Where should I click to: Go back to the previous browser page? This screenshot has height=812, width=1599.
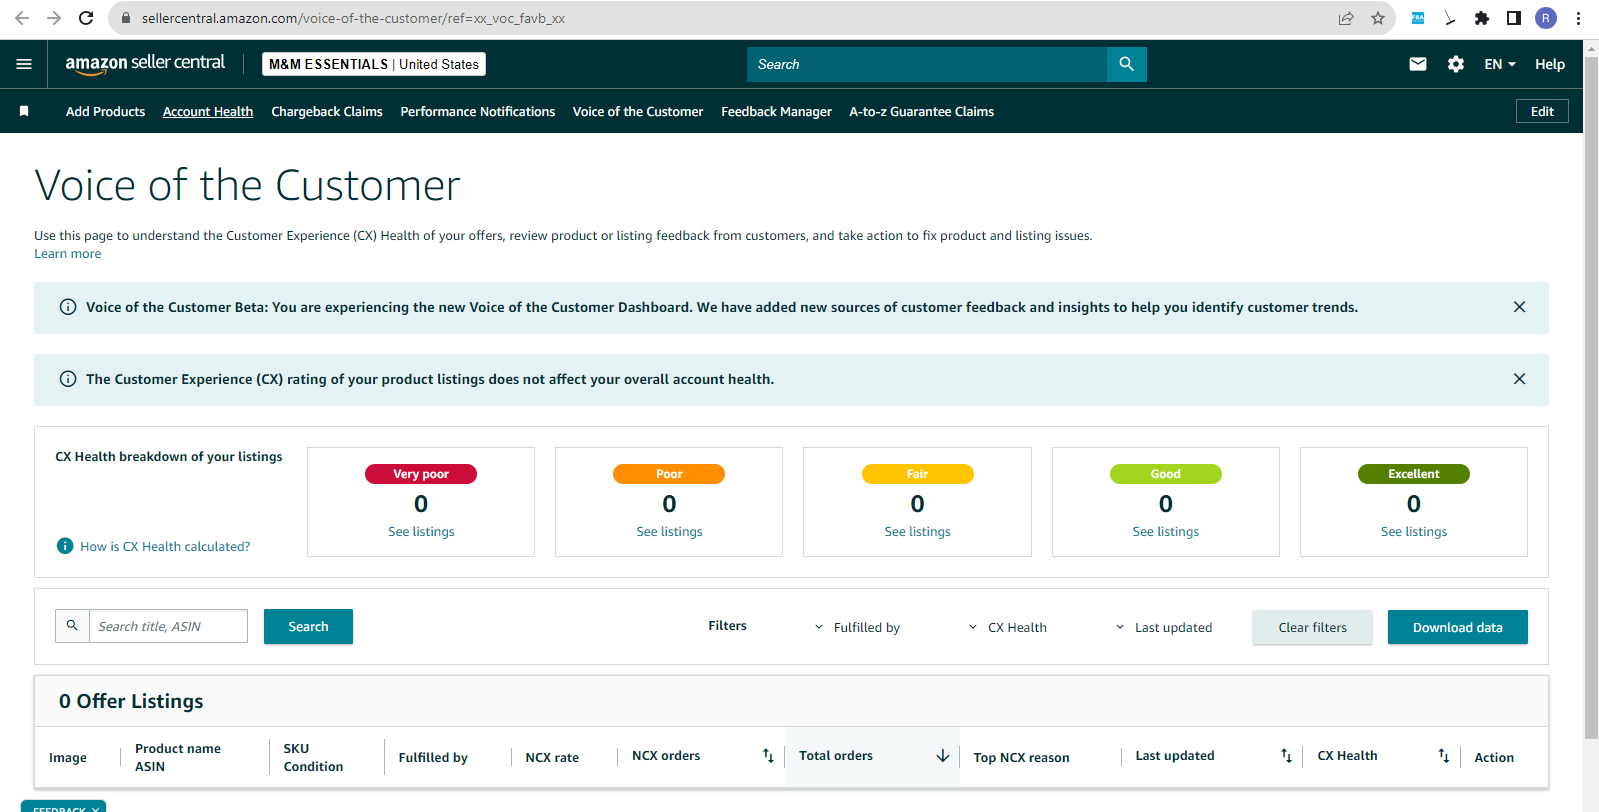pos(22,18)
